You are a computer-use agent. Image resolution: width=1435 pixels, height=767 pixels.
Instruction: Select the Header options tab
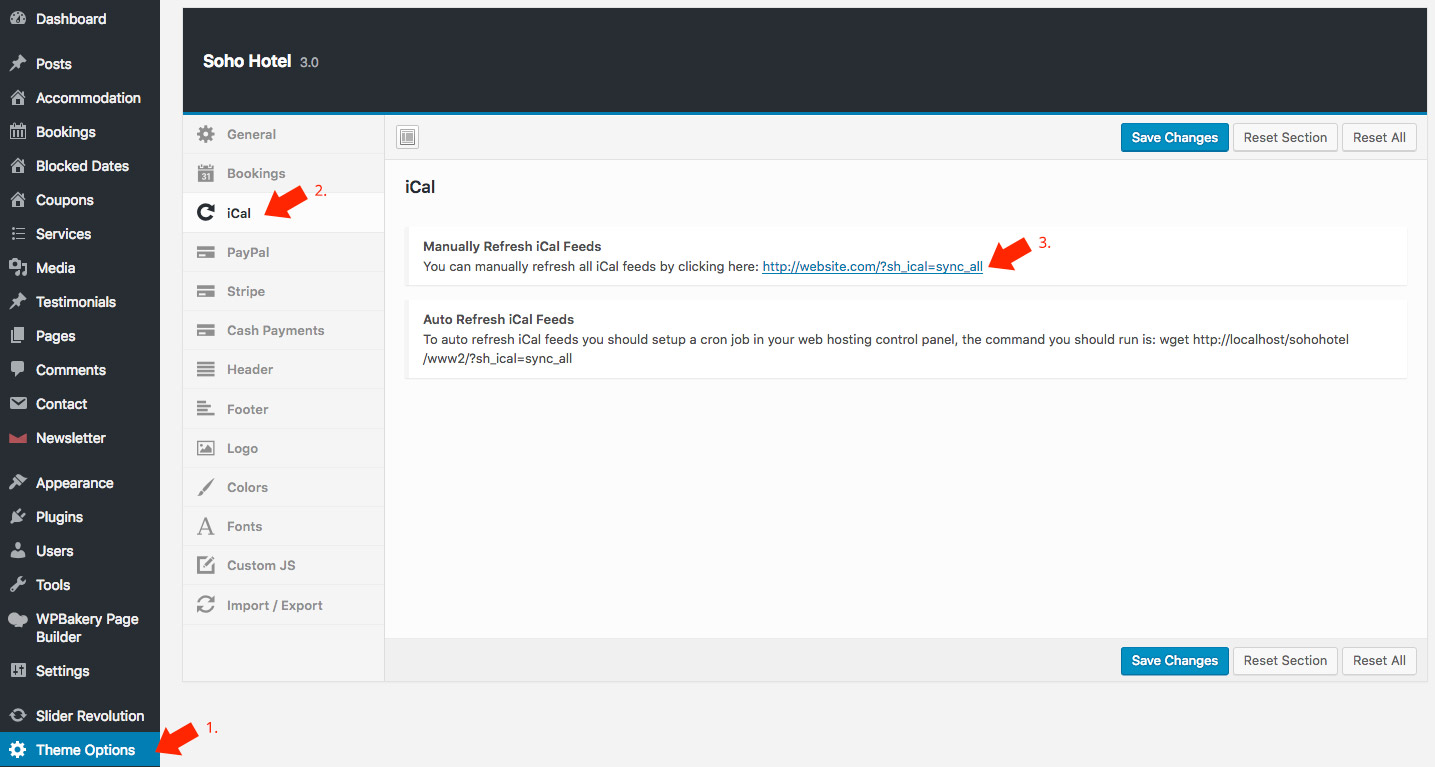tap(250, 369)
